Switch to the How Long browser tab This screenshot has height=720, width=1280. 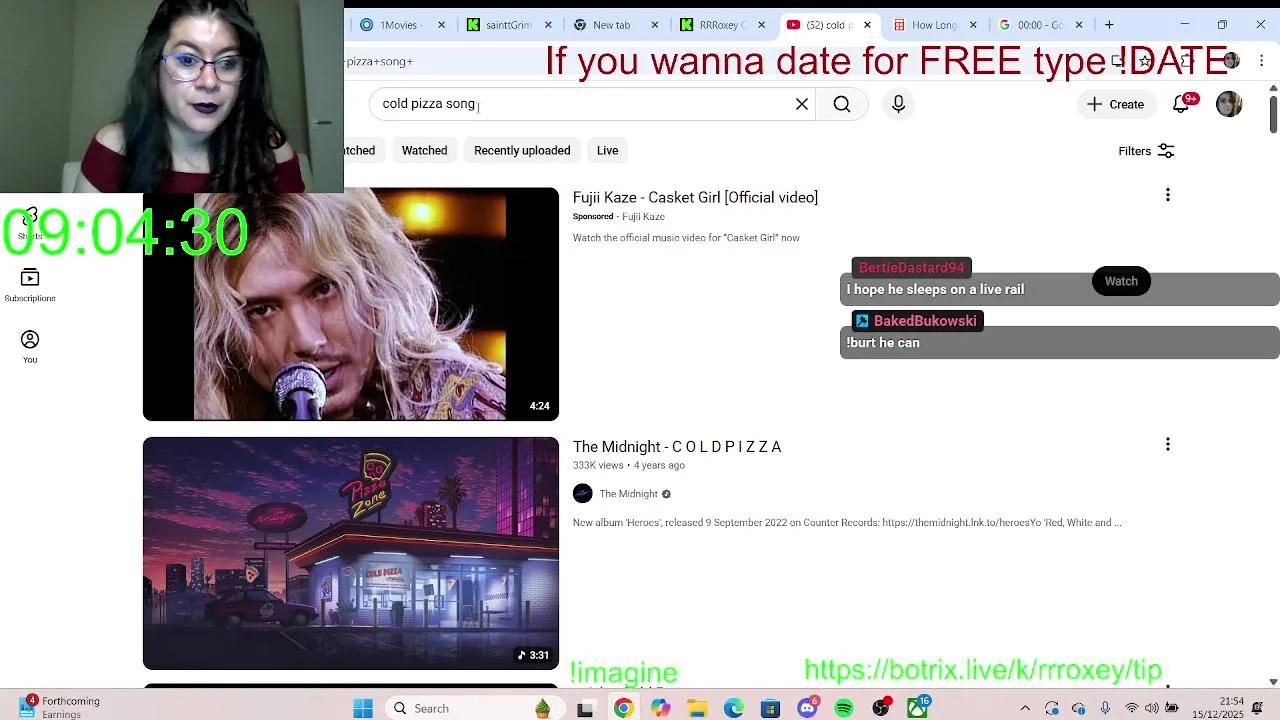(932, 25)
